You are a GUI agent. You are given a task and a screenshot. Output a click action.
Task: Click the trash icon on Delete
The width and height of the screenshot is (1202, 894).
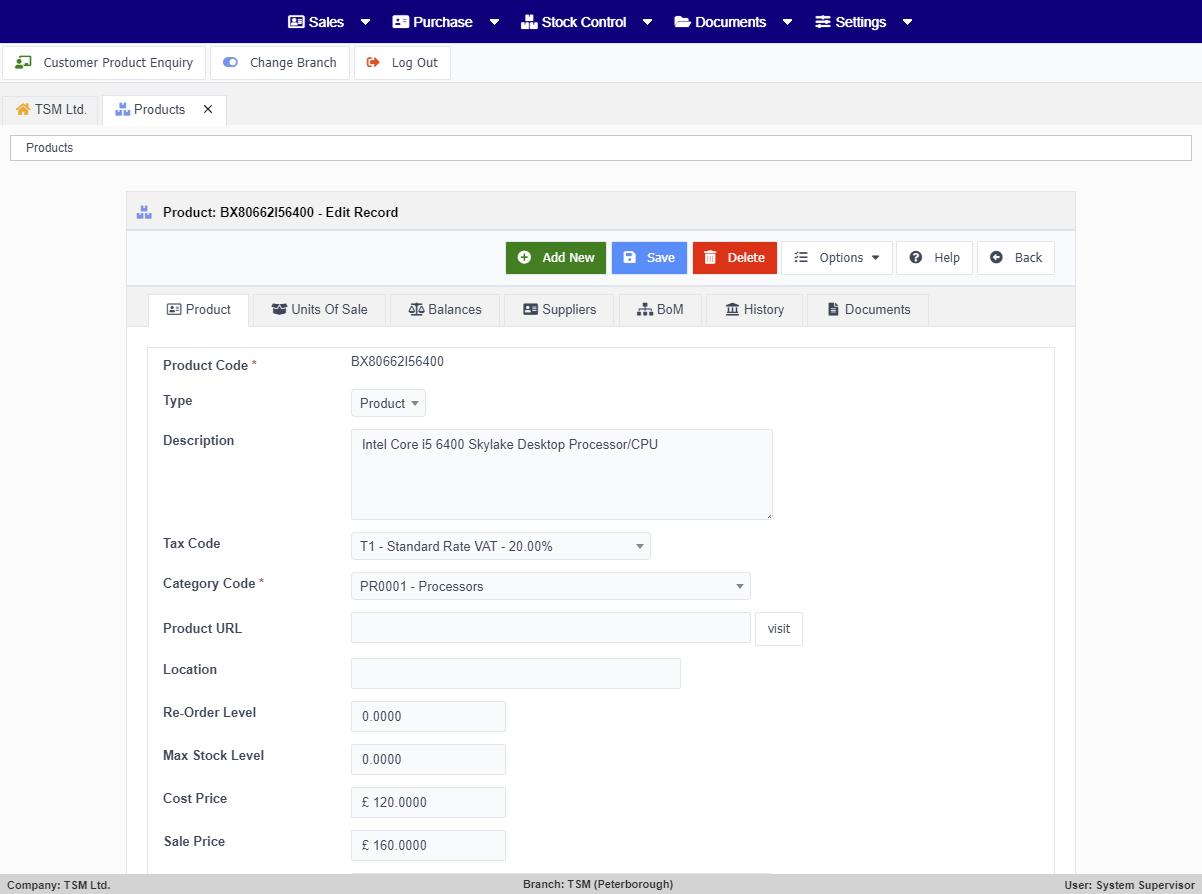710,257
